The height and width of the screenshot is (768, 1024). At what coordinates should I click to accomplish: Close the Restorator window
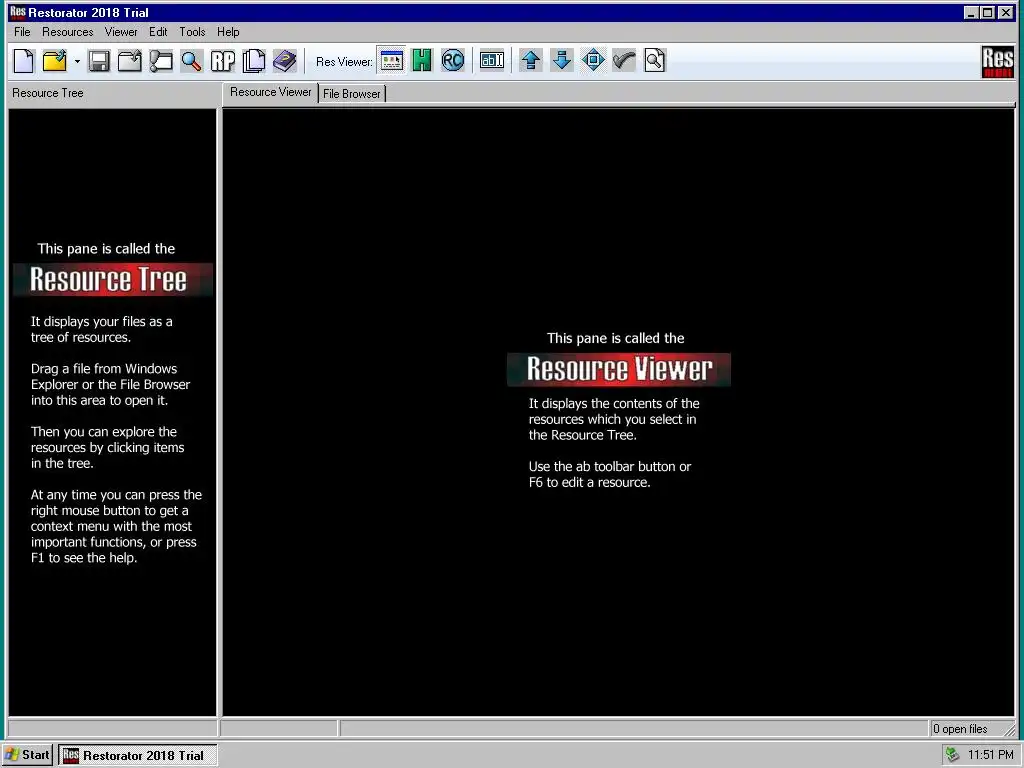[1006, 12]
